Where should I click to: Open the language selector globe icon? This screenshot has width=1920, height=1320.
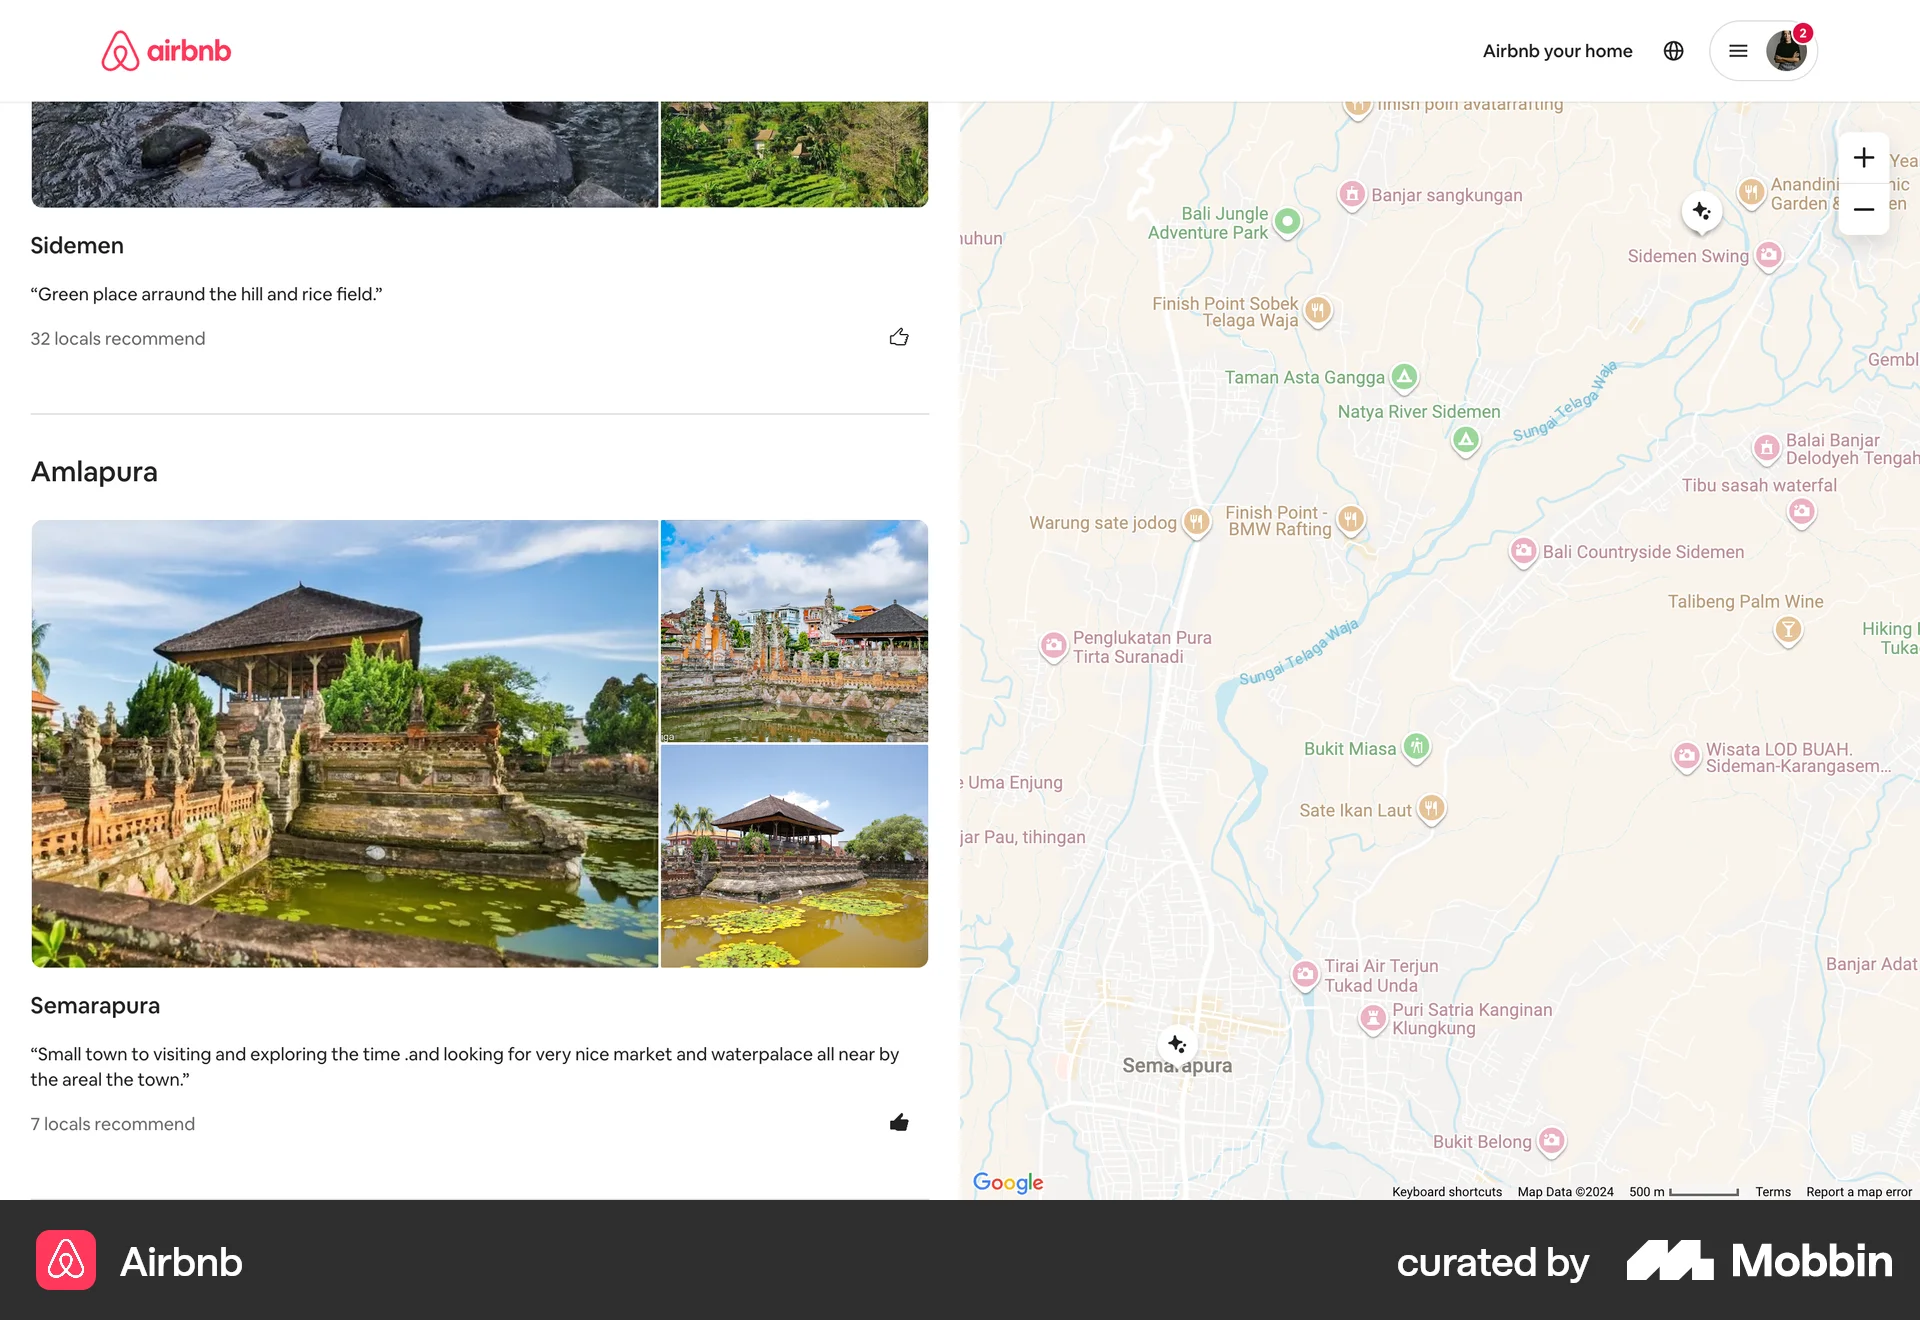(x=1673, y=50)
